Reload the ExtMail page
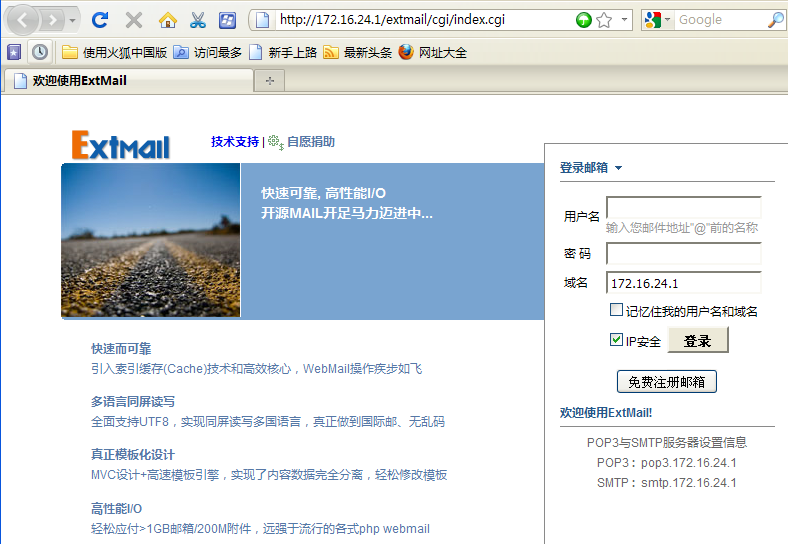 tap(100, 20)
